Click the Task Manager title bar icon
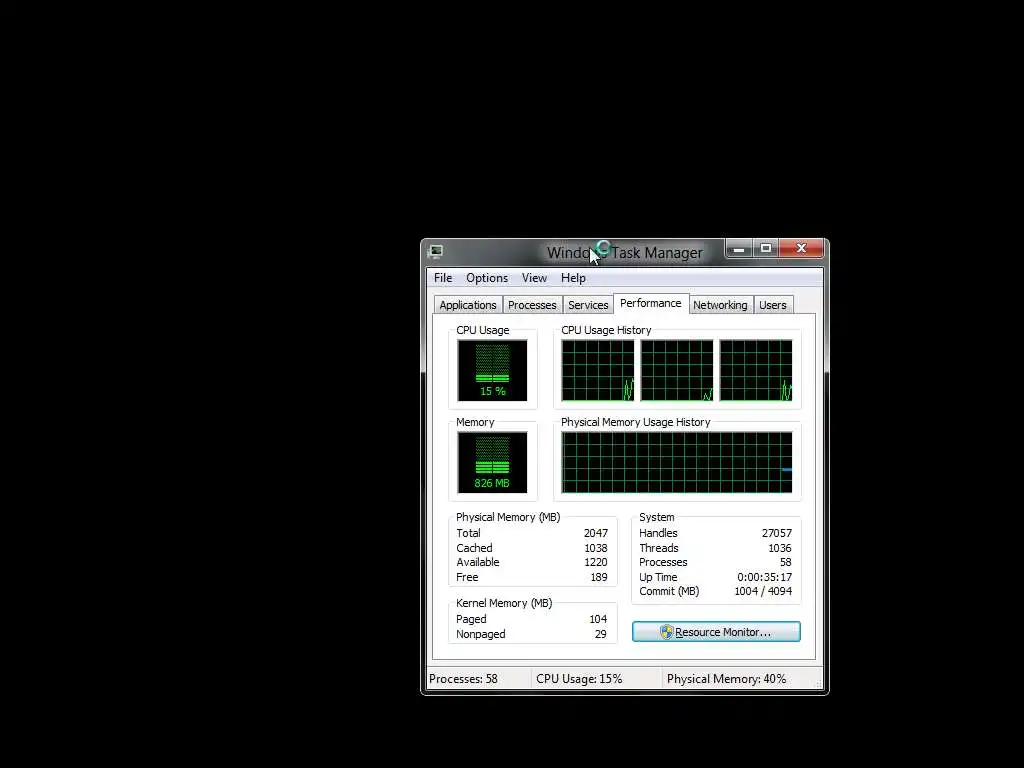Image resolution: width=1024 pixels, height=768 pixels. tap(436, 252)
